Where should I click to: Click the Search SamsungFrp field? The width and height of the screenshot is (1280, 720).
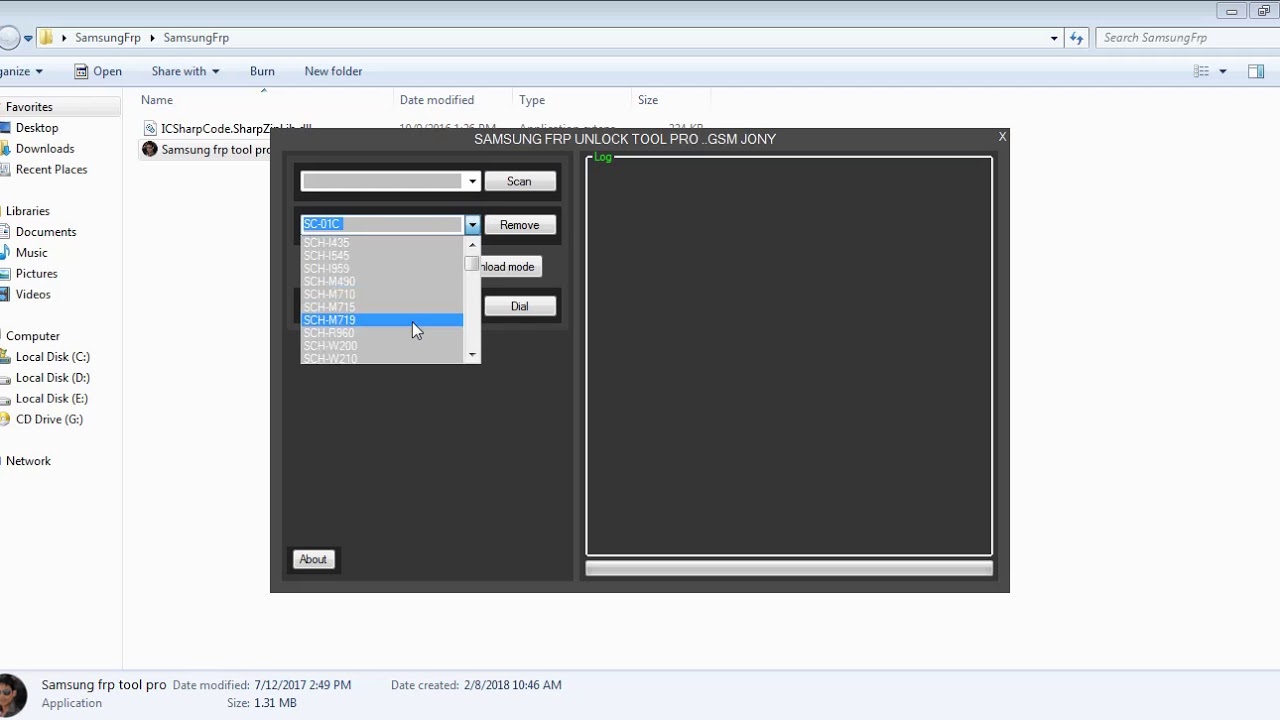point(1186,37)
